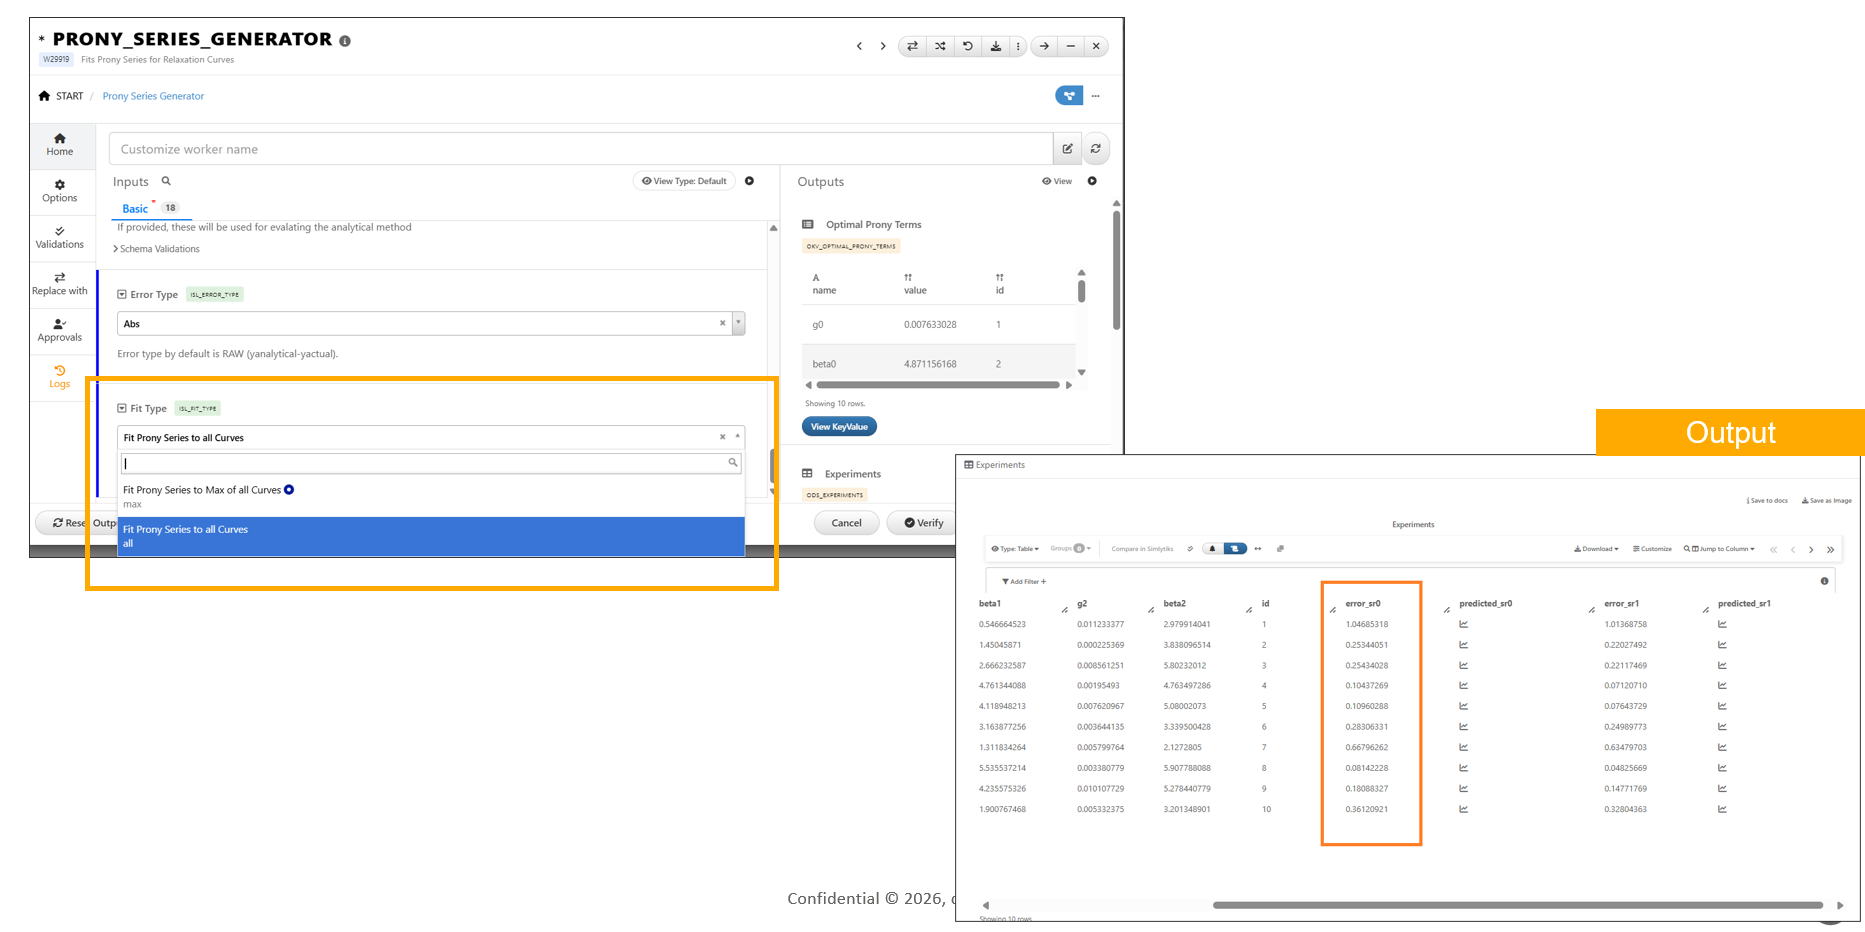Toggle the Outputs View eye option
This screenshot has height=932, width=1865.
[x=1056, y=181]
